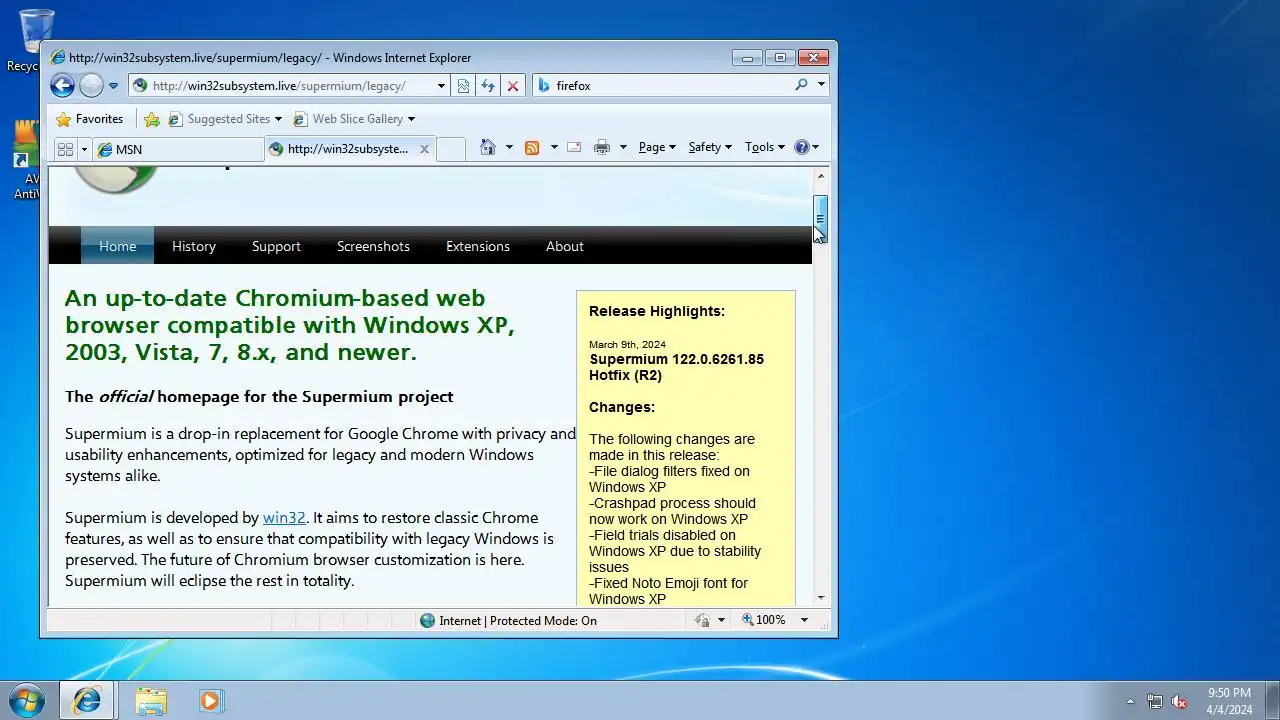Open the Help question mark menu
The image size is (1280, 720).
tap(806, 147)
